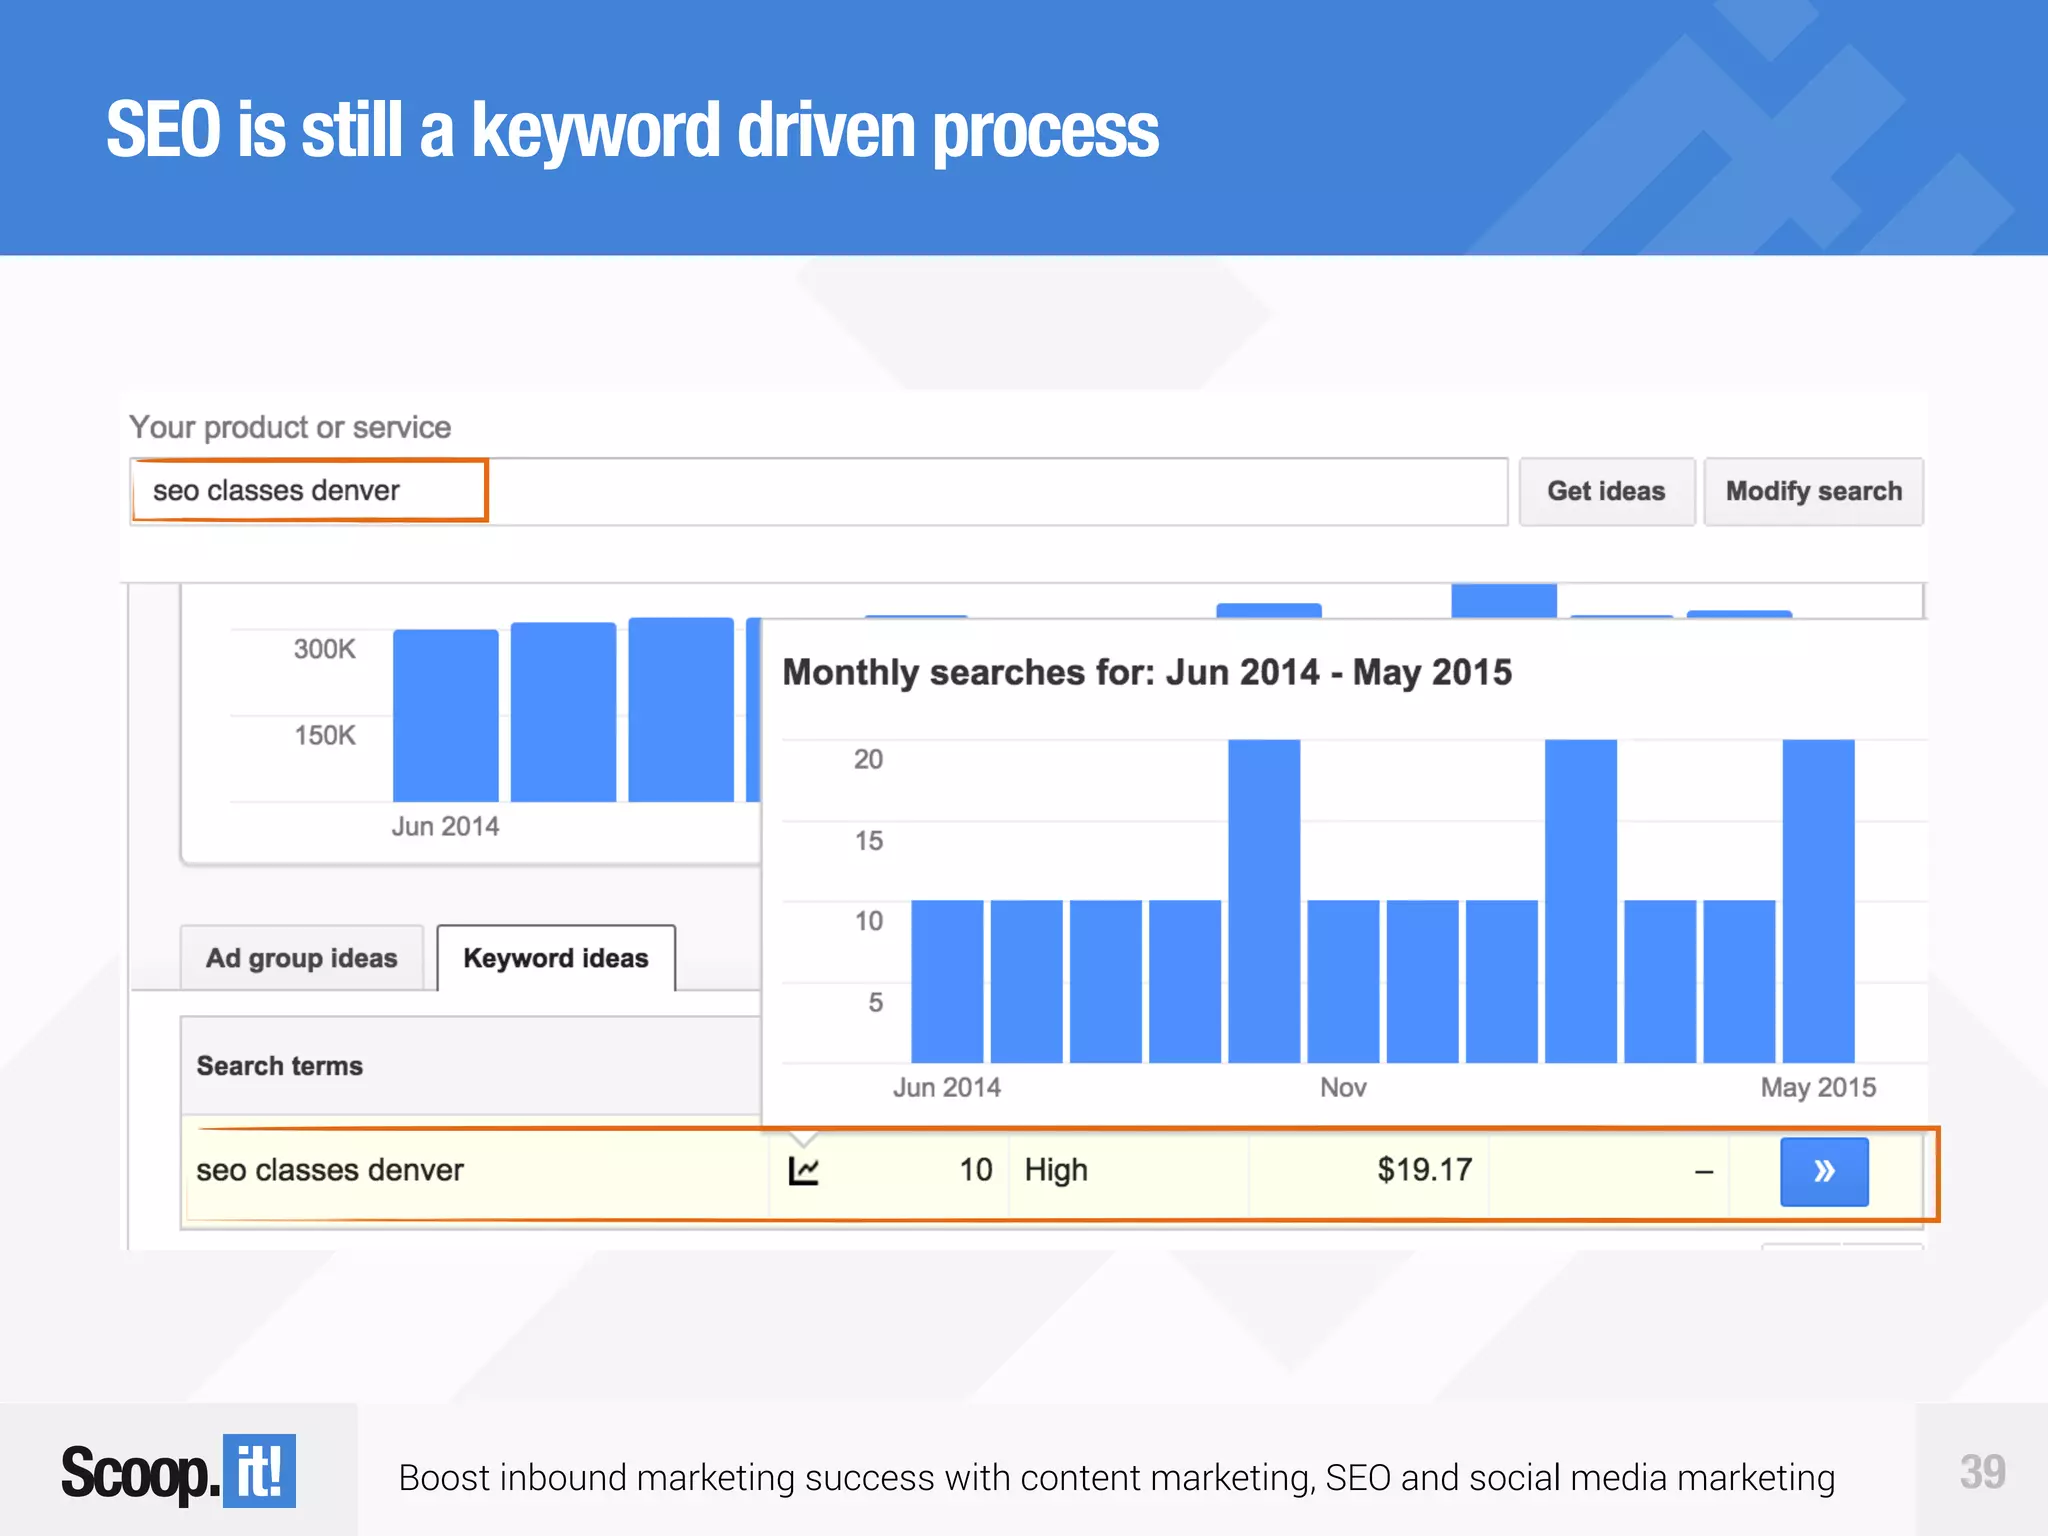
Task: Select the seo classes denver keyword row text
Action: tap(330, 1170)
